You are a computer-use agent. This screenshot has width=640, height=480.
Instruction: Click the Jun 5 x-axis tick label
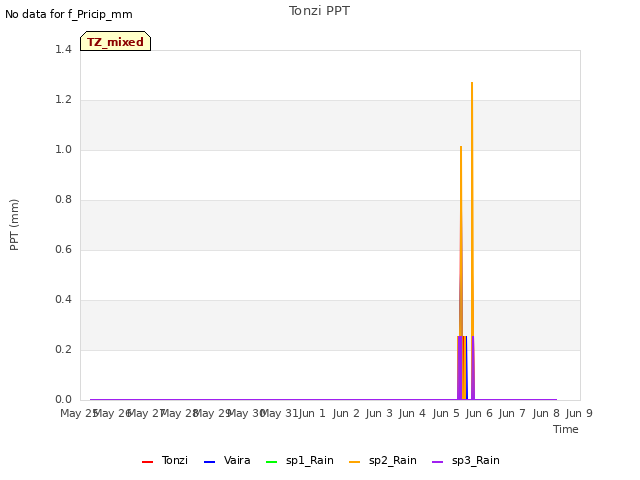coord(446,413)
